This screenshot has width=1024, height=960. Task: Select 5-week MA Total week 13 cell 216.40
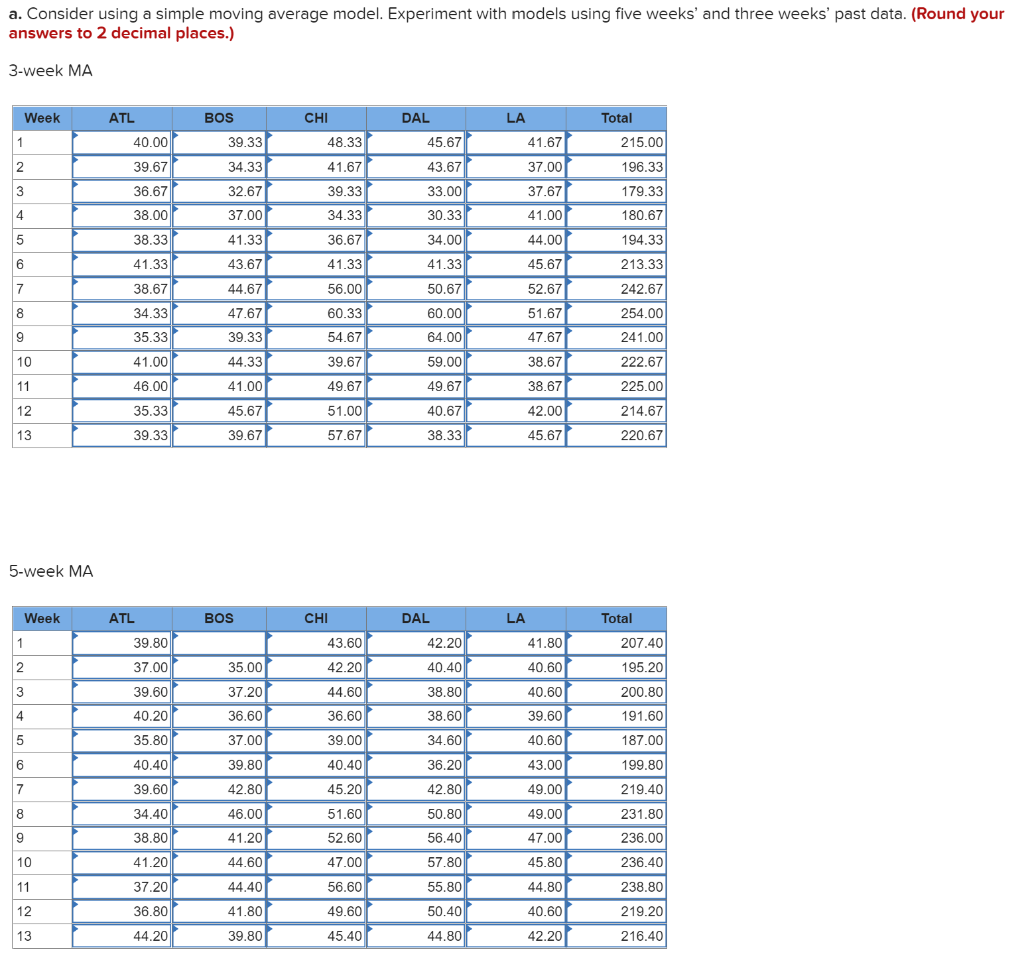coord(616,936)
